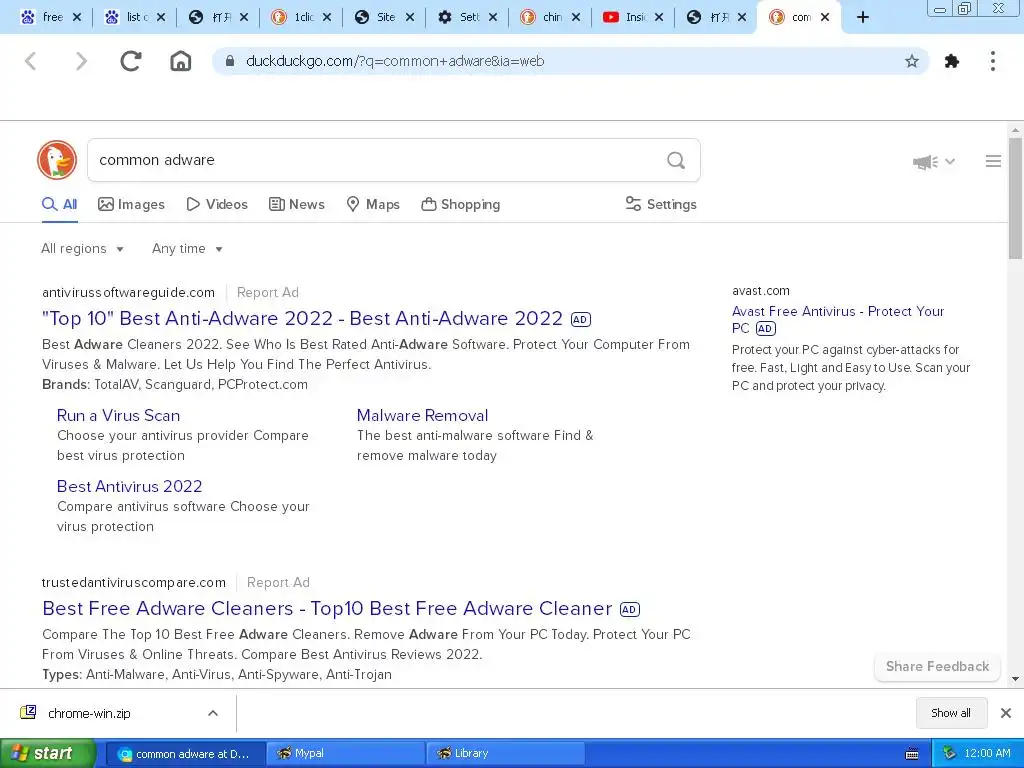Select the All results tab
1024x768 pixels.
pos(59,204)
